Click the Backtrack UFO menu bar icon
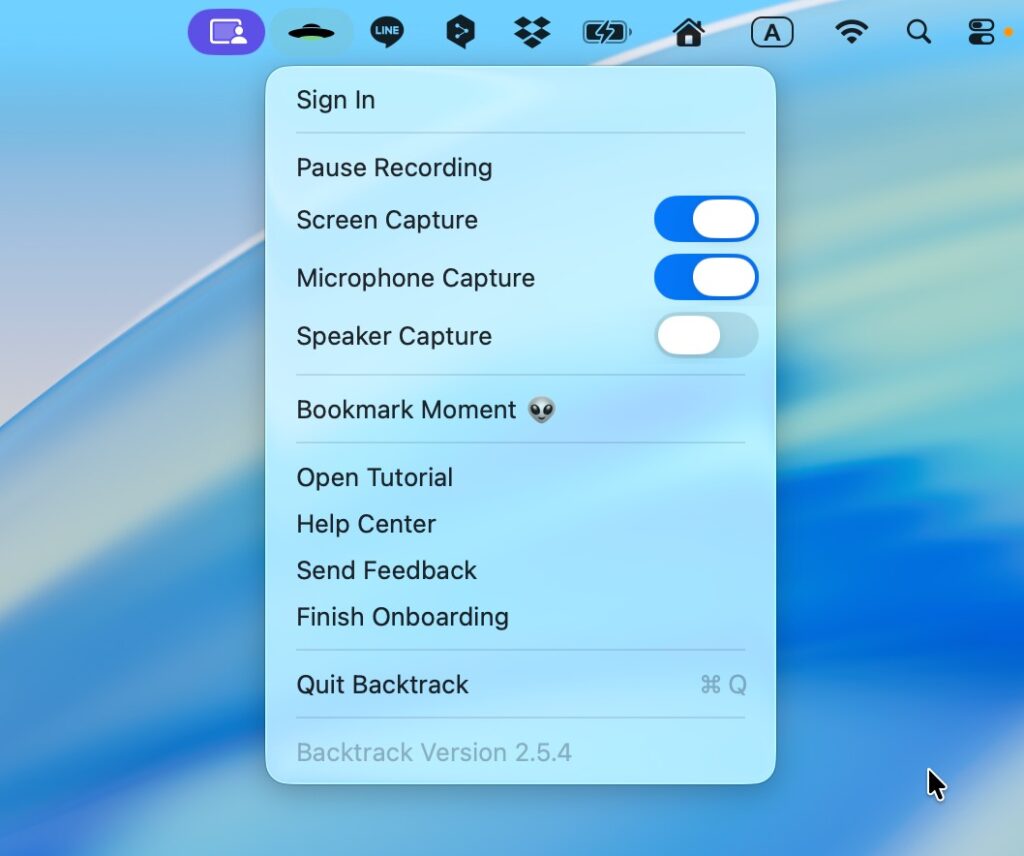This screenshot has width=1024, height=856. [311, 32]
